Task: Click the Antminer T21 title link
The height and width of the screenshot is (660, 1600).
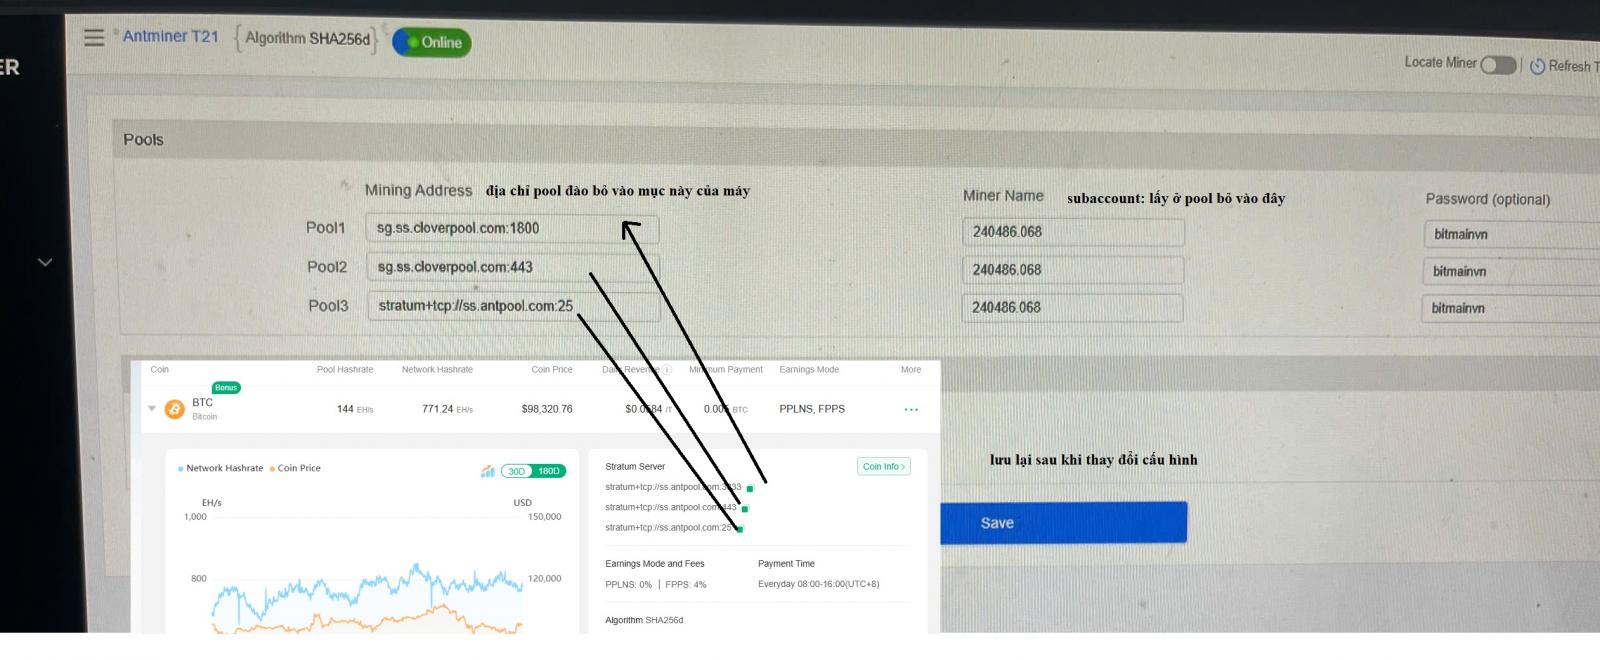Action: [170, 36]
